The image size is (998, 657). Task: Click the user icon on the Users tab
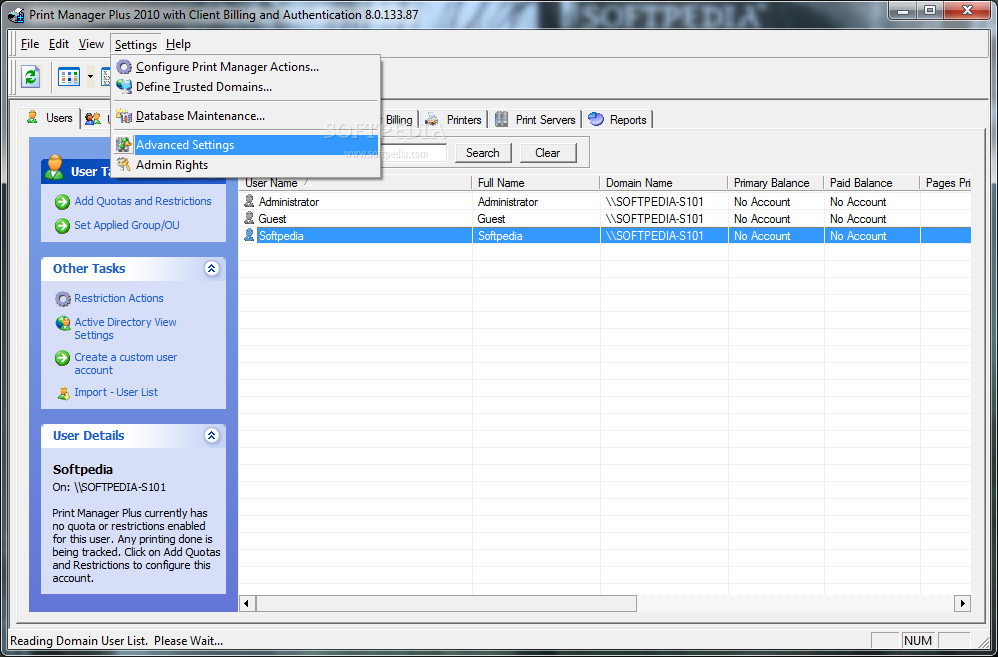click(32, 117)
